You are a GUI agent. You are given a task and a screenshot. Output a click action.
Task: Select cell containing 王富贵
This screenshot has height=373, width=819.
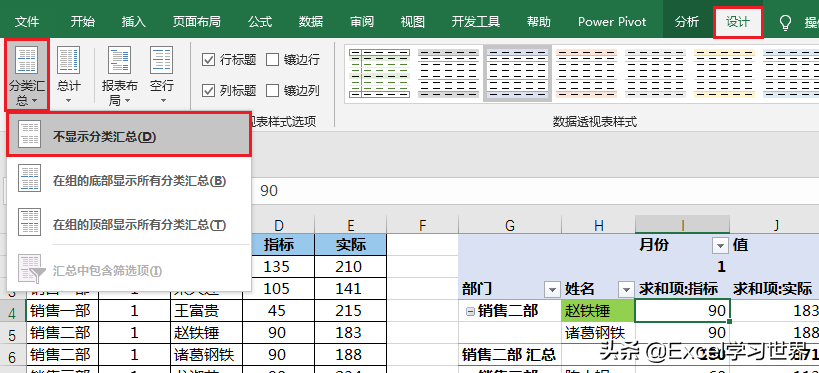pos(206,311)
